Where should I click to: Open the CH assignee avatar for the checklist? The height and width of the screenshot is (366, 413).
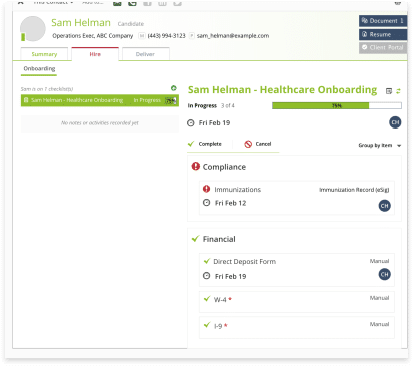pyautogui.click(x=395, y=122)
